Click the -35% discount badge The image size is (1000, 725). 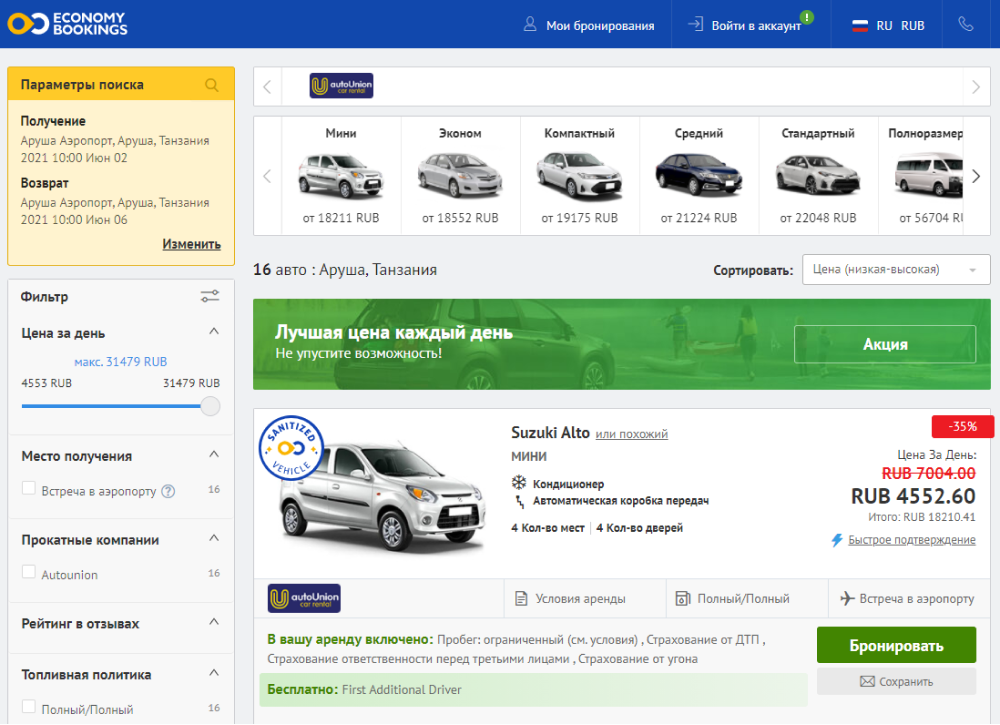tap(962, 427)
